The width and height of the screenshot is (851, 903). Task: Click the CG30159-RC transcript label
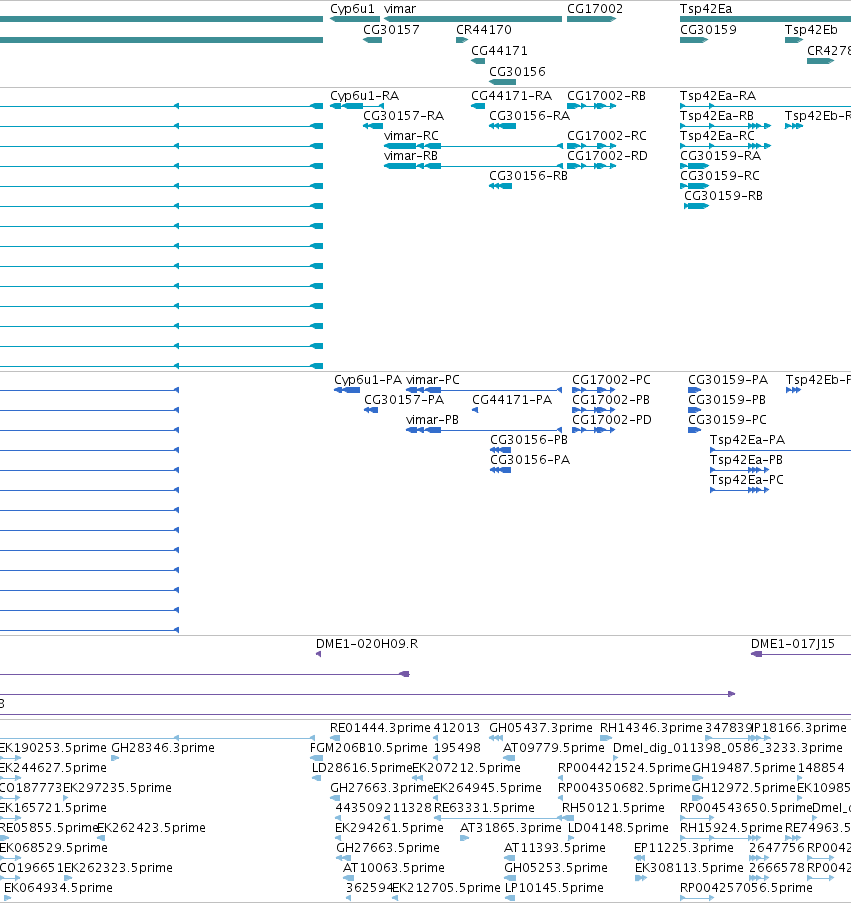(x=720, y=176)
